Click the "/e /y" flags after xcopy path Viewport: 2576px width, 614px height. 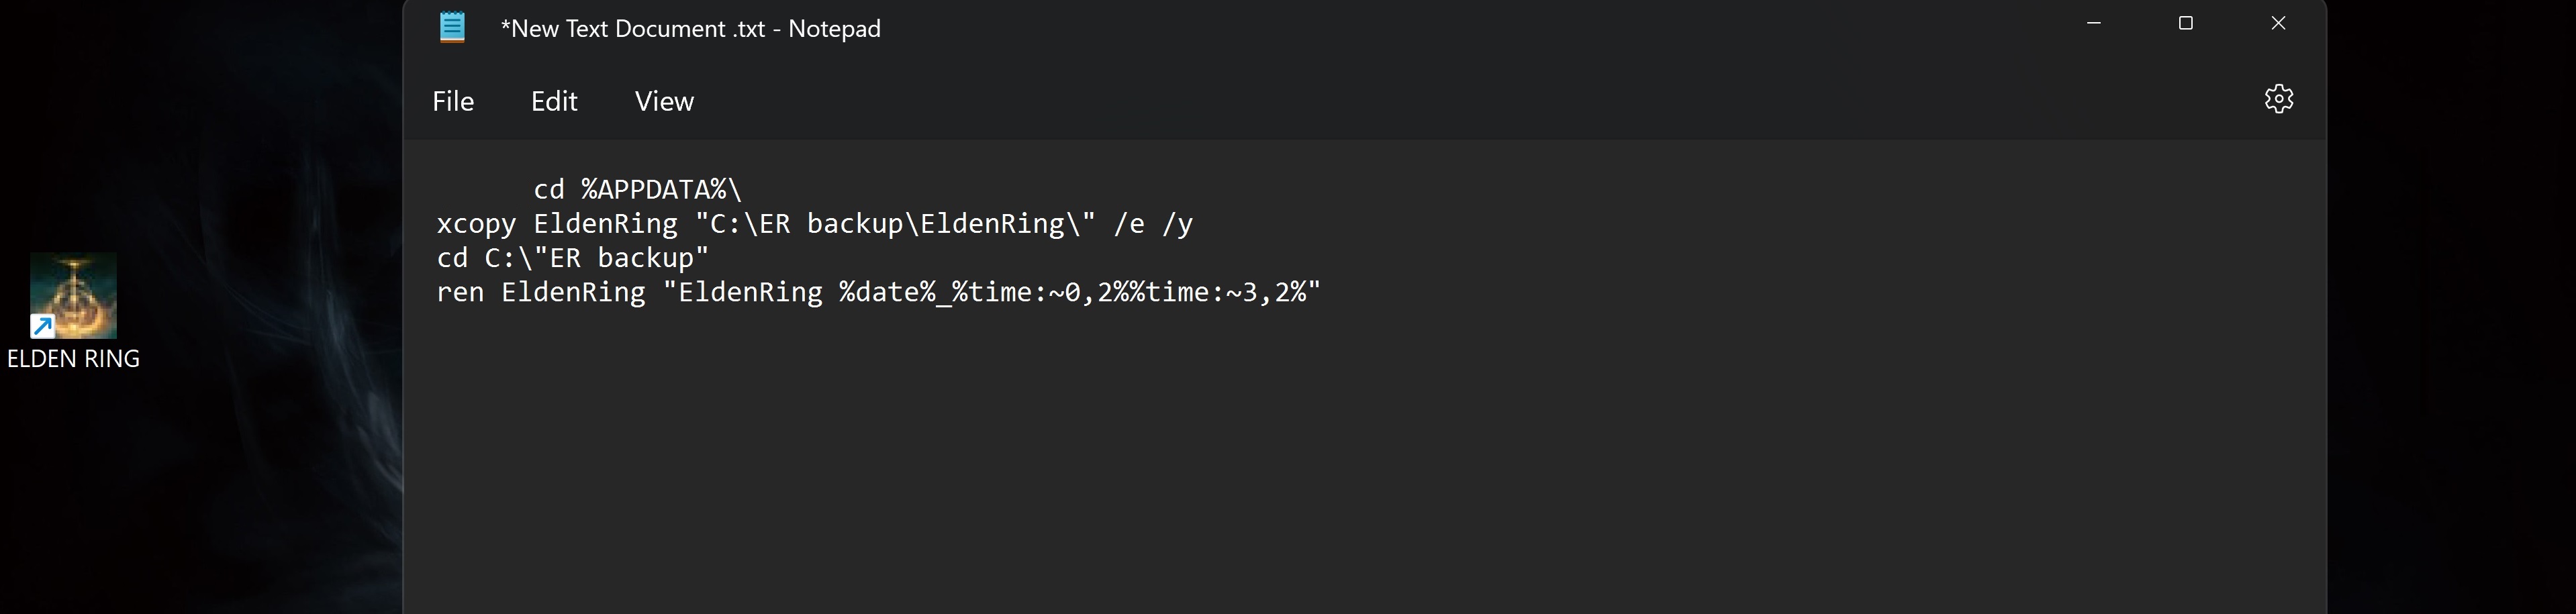pos(1153,224)
